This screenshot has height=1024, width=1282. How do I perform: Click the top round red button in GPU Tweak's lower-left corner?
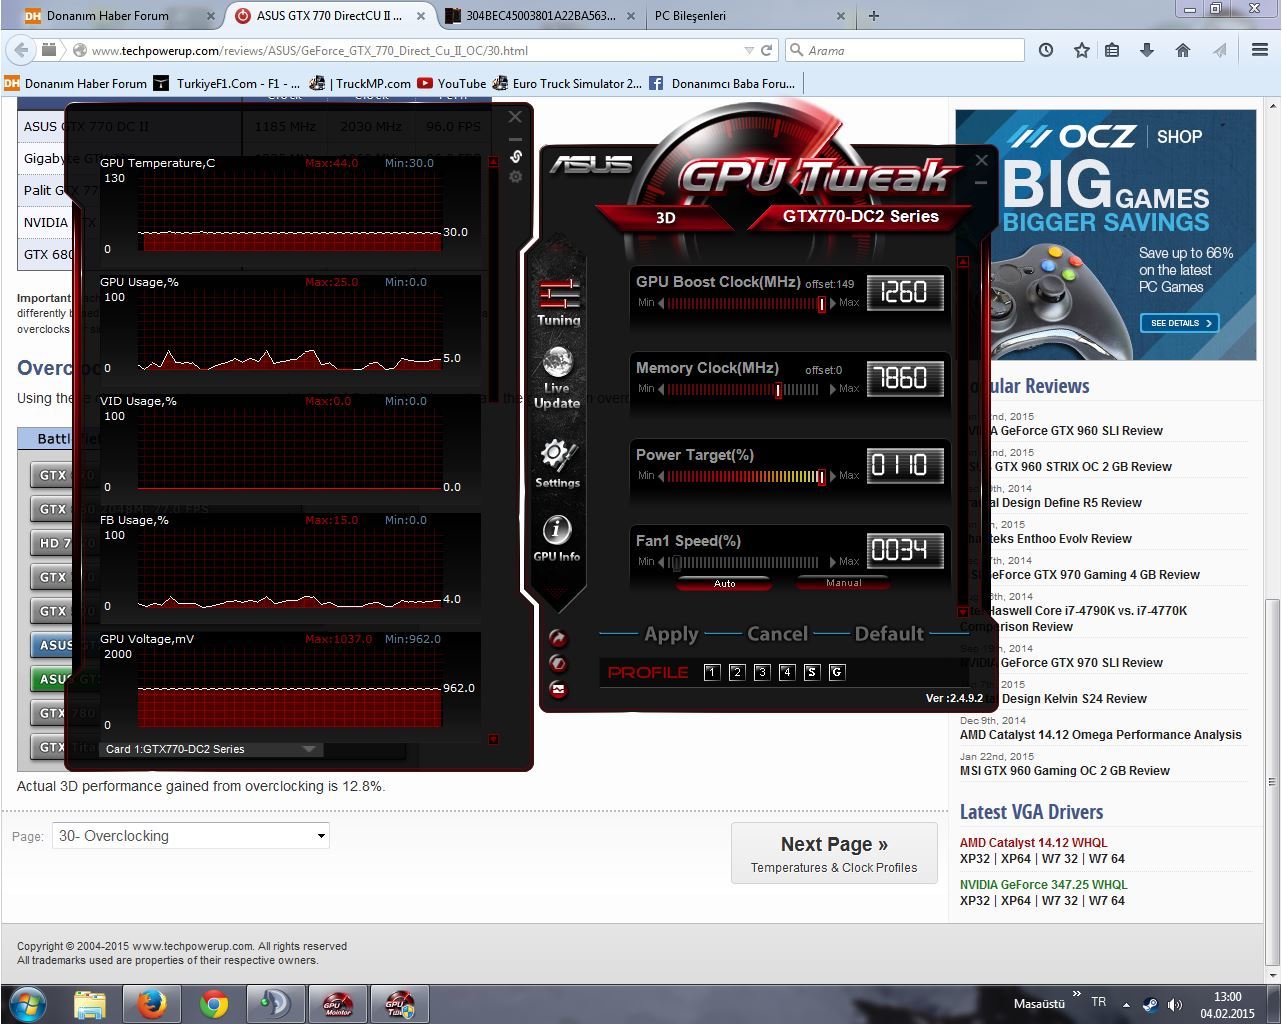pyautogui.click(x=558, y=638)
